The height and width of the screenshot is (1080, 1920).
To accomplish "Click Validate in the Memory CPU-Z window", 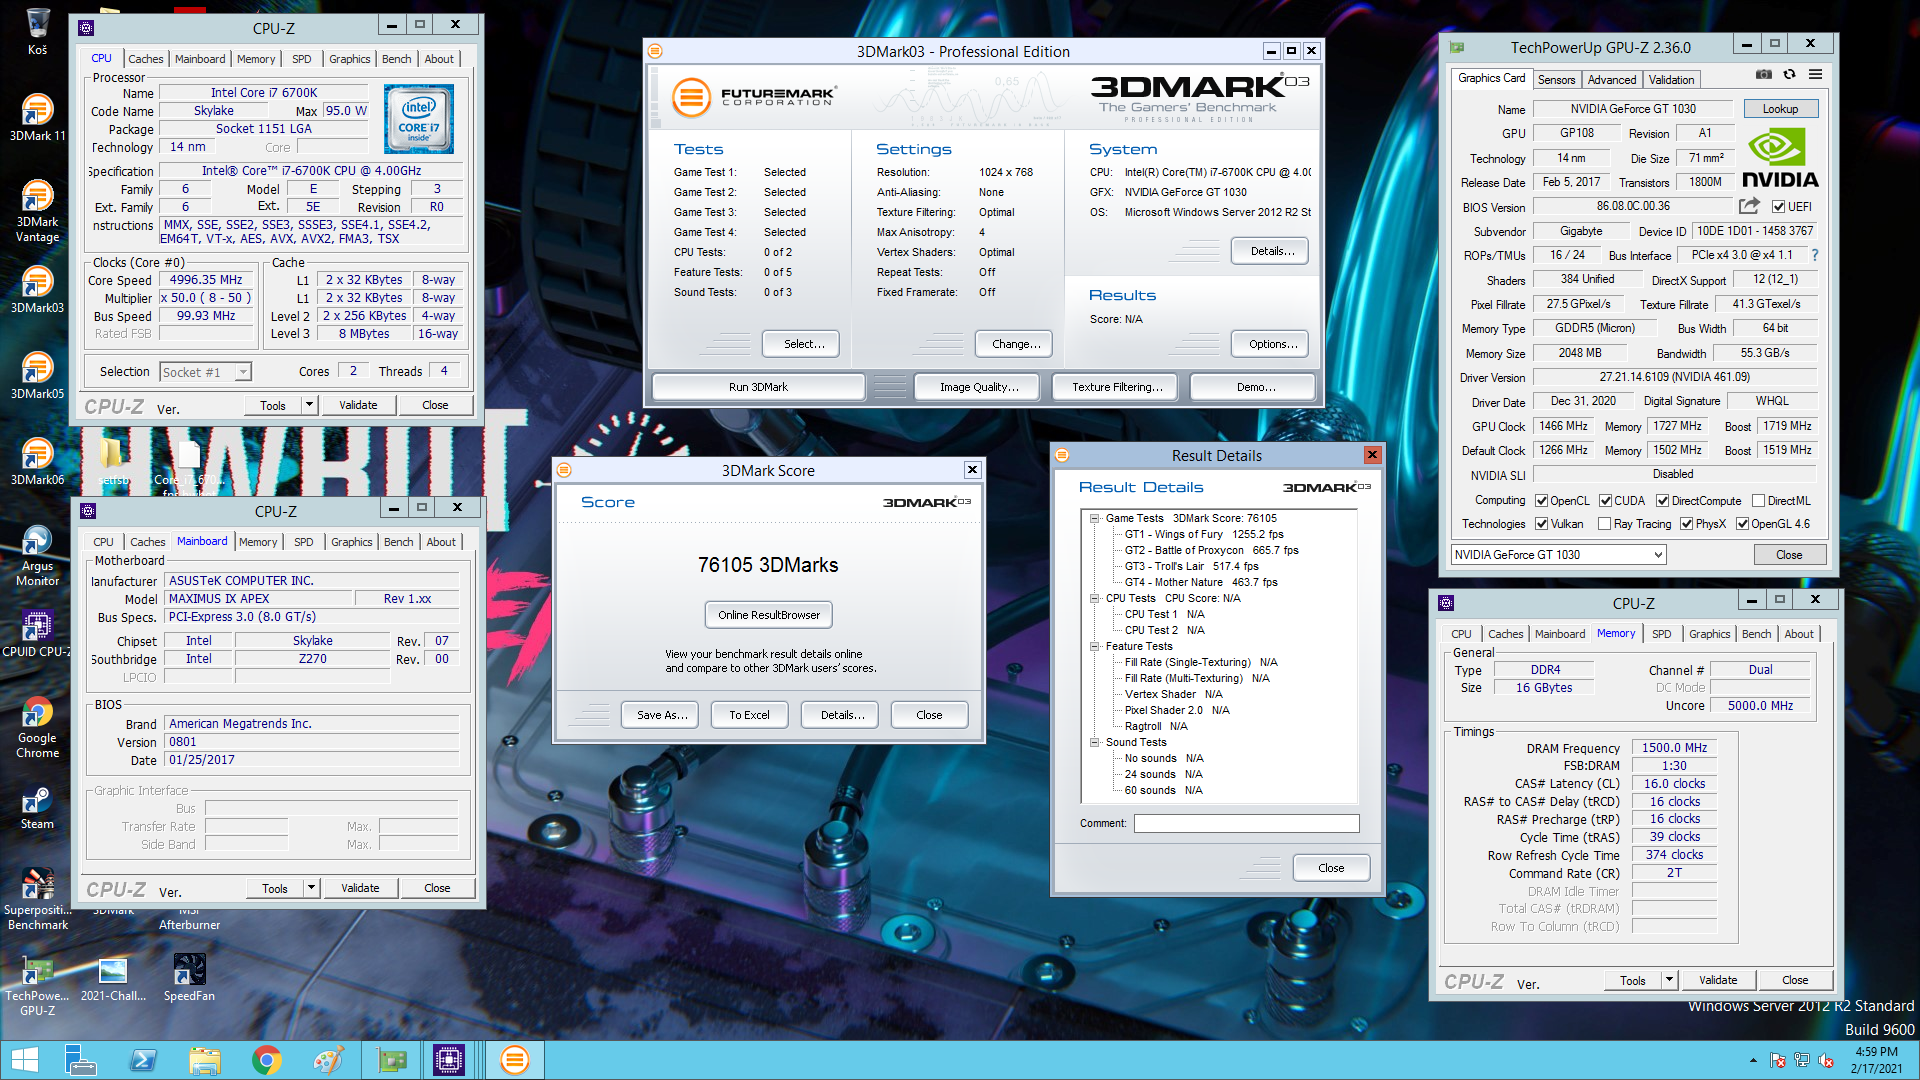I will click(x=1718, y=980).
